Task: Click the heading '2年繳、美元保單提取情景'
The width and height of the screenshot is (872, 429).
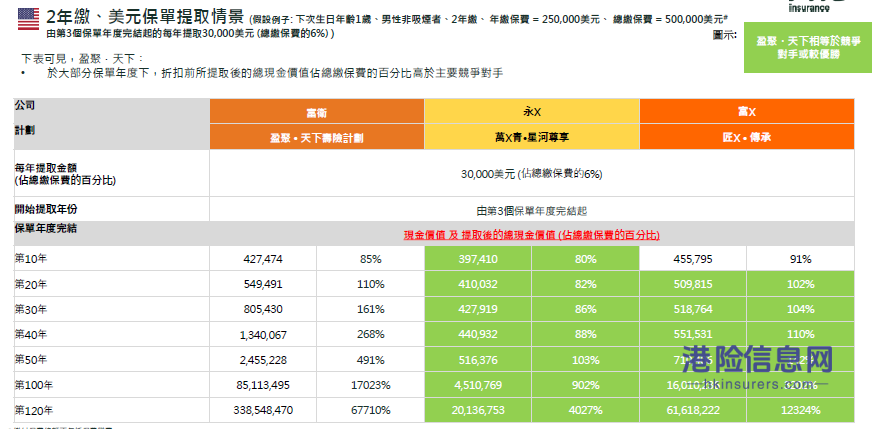Action: point(145,17)
